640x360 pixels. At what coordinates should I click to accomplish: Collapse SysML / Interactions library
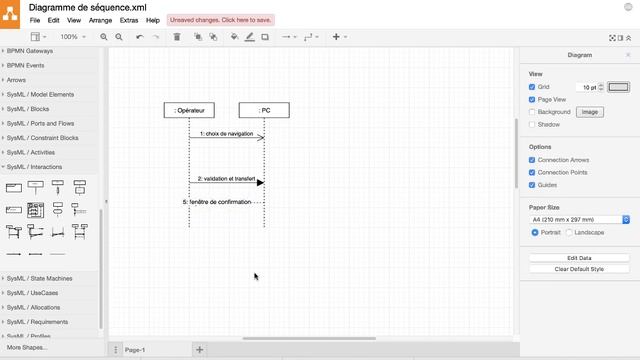(49, 167)
